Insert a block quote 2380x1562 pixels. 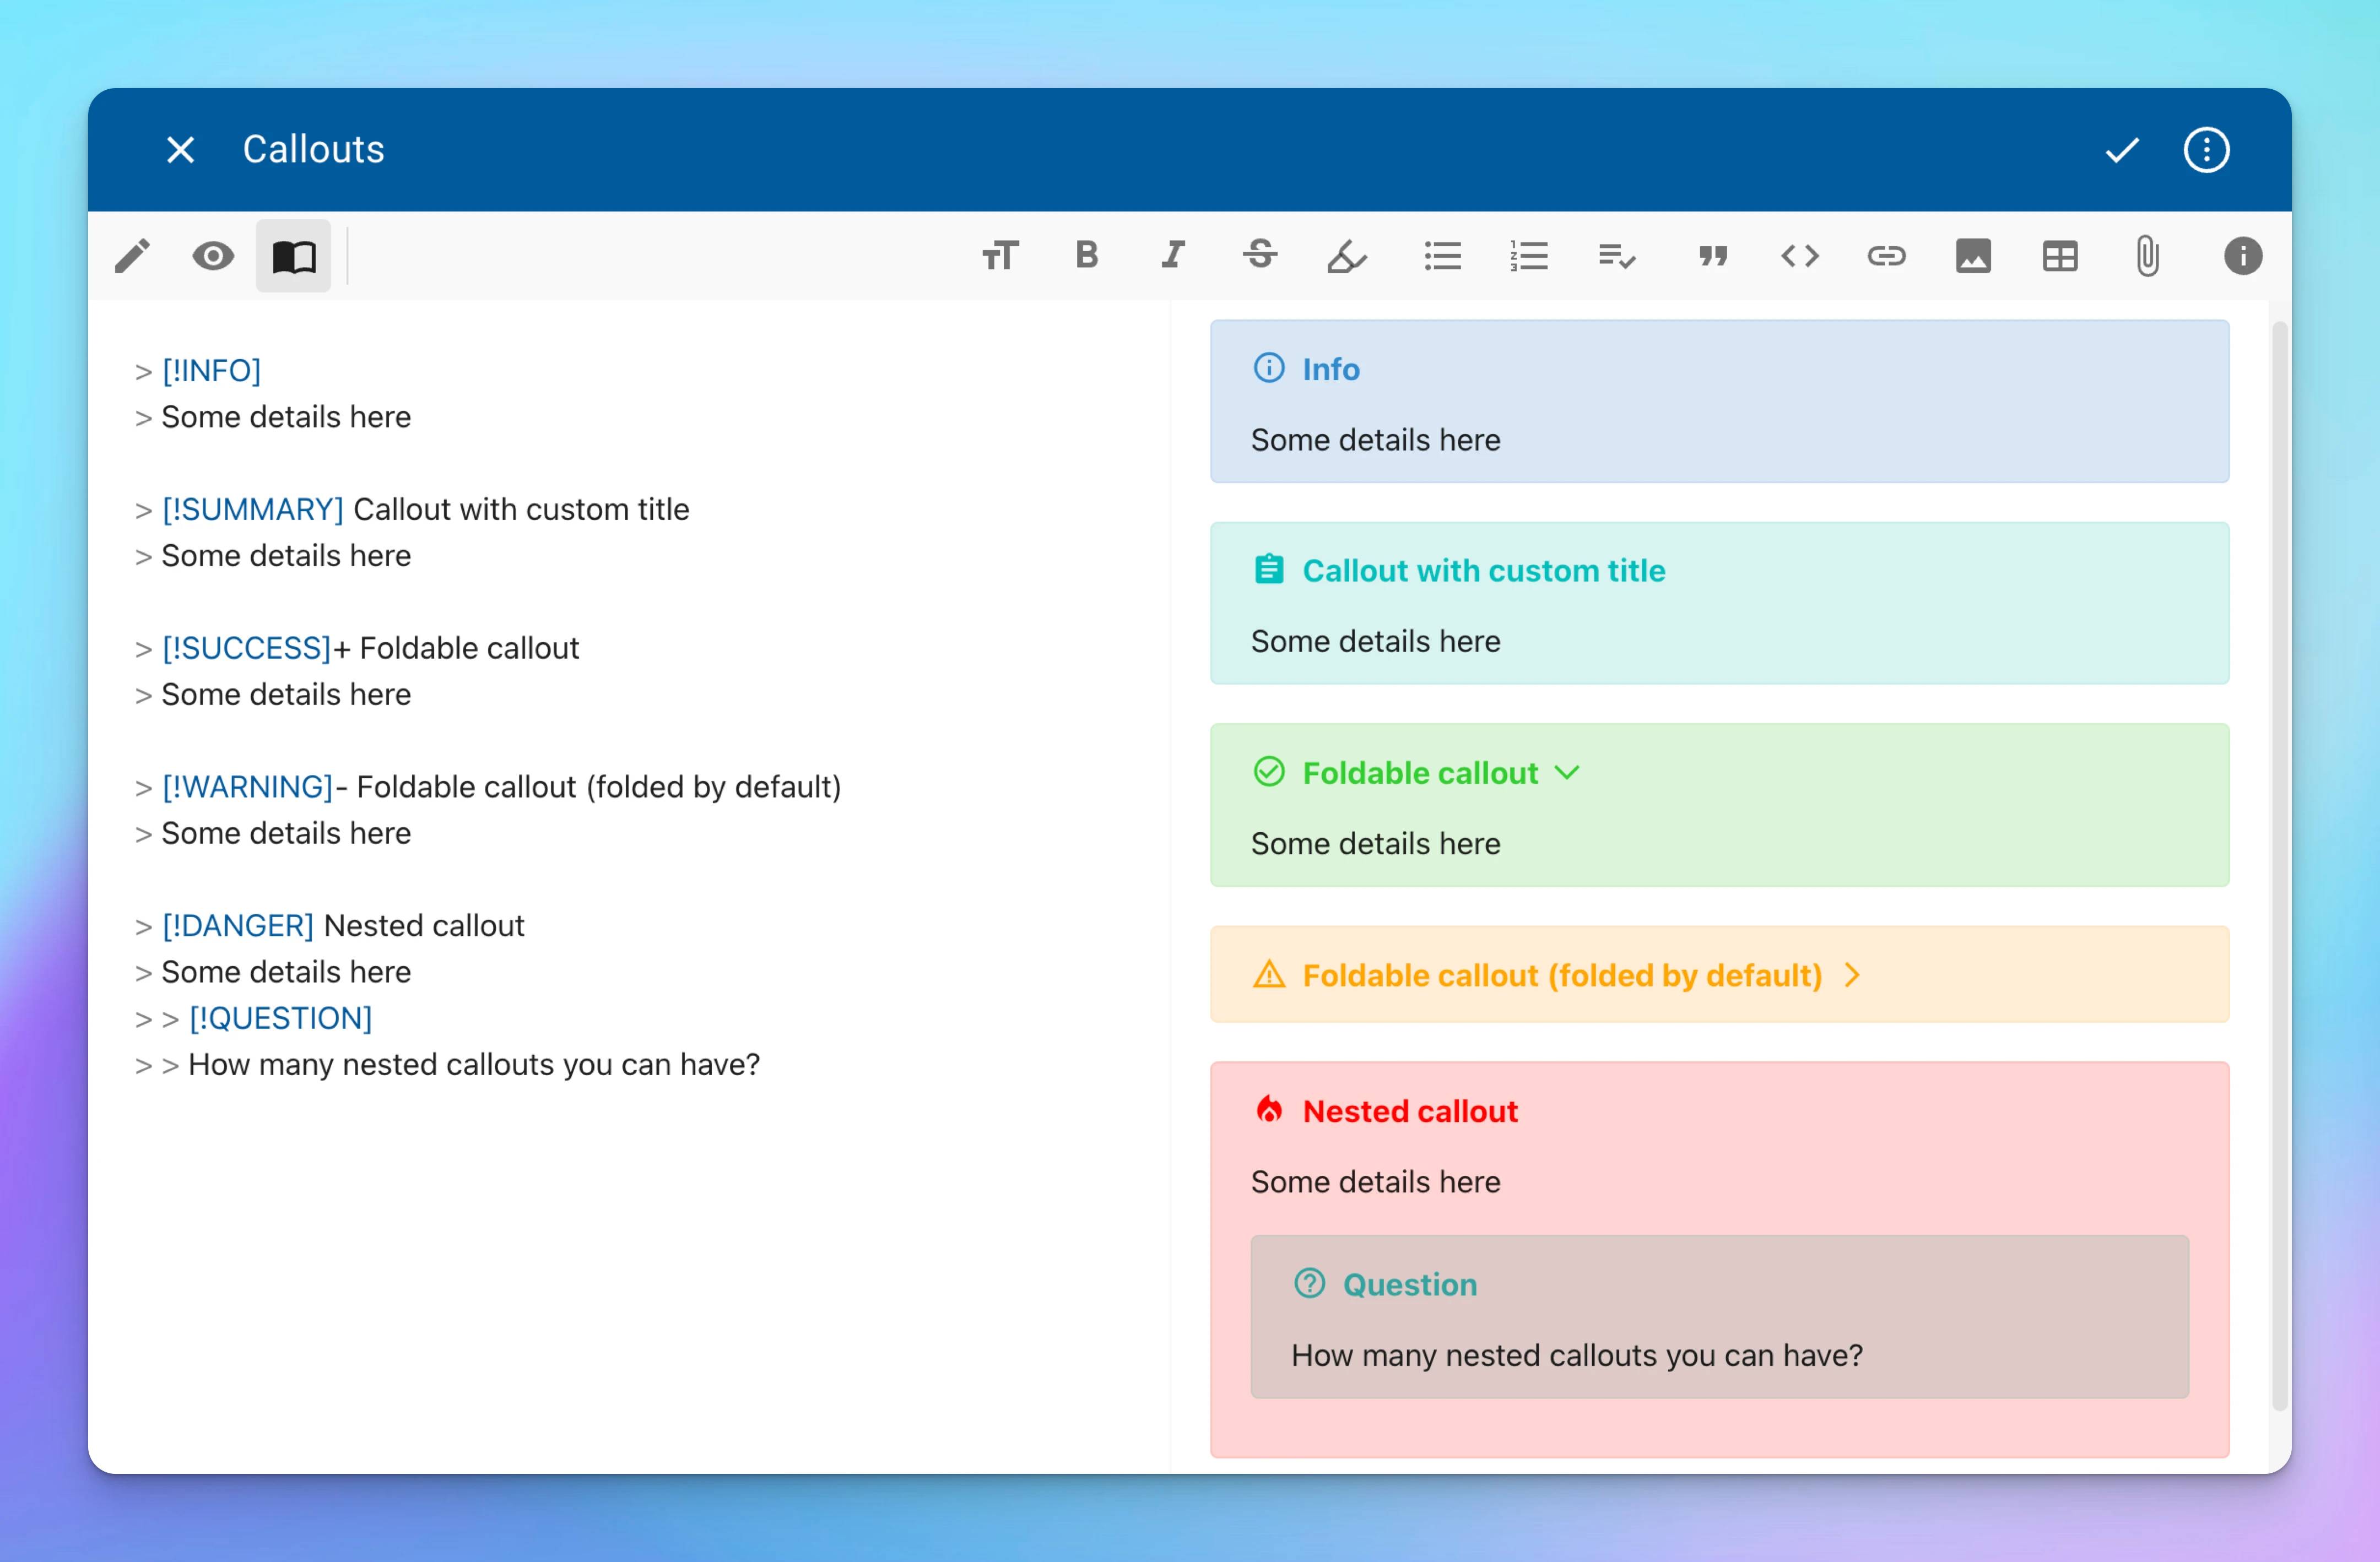point(1713,256)
